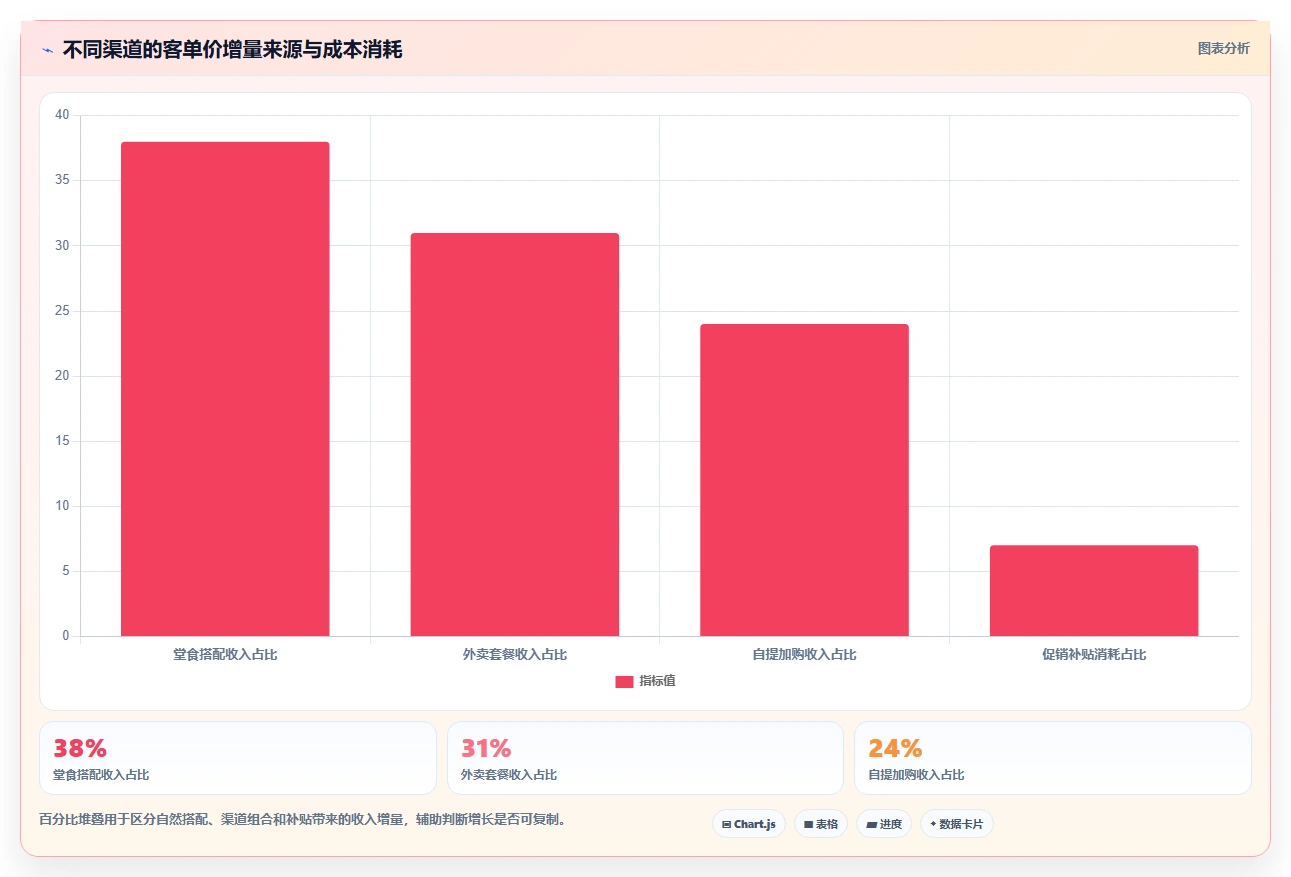Click the 自提加购收入占比 x-axis label

pyautogui.click(x=804, y=655)
